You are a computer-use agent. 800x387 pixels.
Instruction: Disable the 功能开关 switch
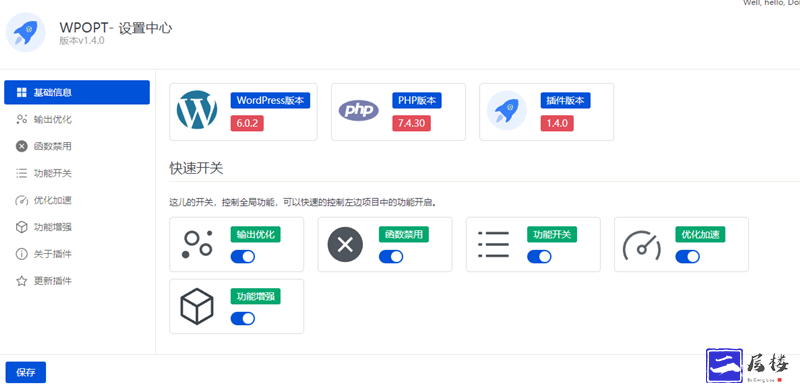point(539,256)
